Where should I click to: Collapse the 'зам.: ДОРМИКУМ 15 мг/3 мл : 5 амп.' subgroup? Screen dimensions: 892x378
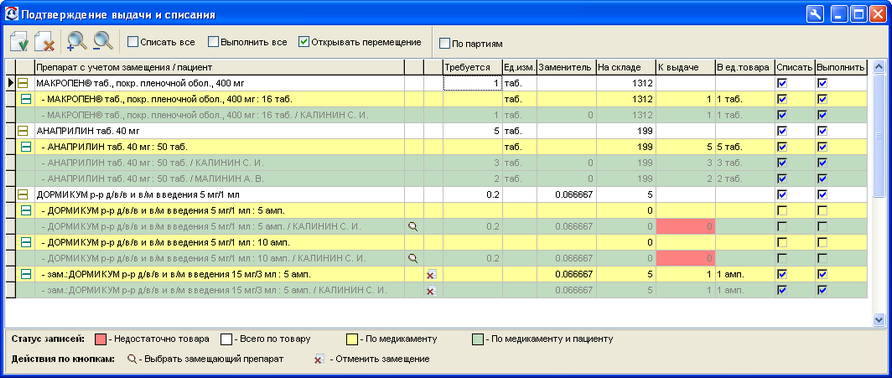[x=26, y=274]
